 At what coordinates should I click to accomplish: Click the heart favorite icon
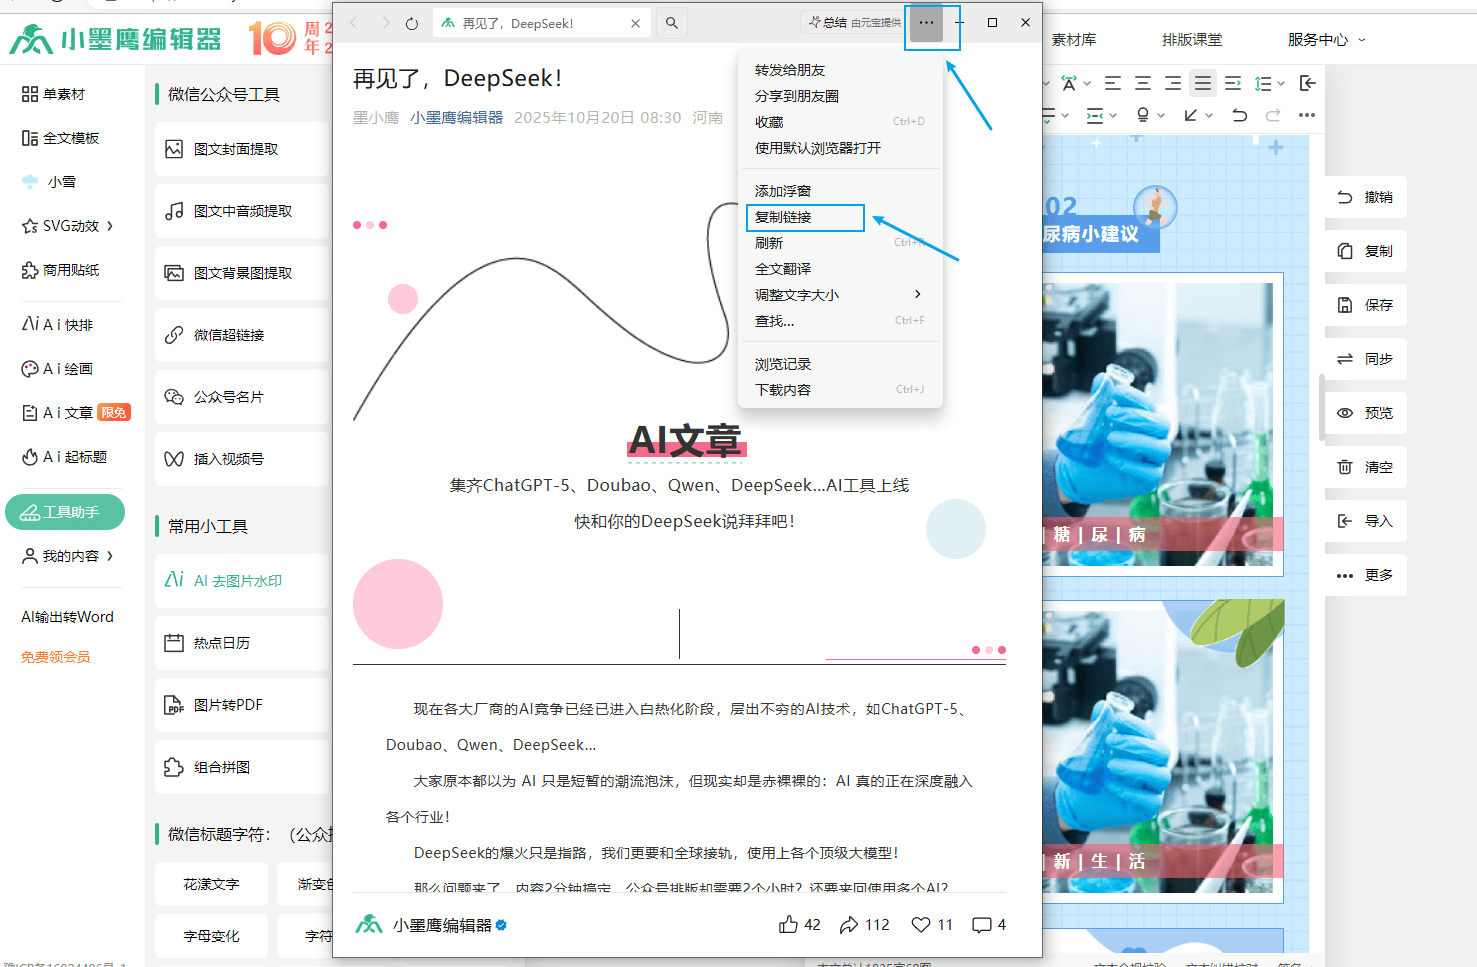(x=921, y=925)
